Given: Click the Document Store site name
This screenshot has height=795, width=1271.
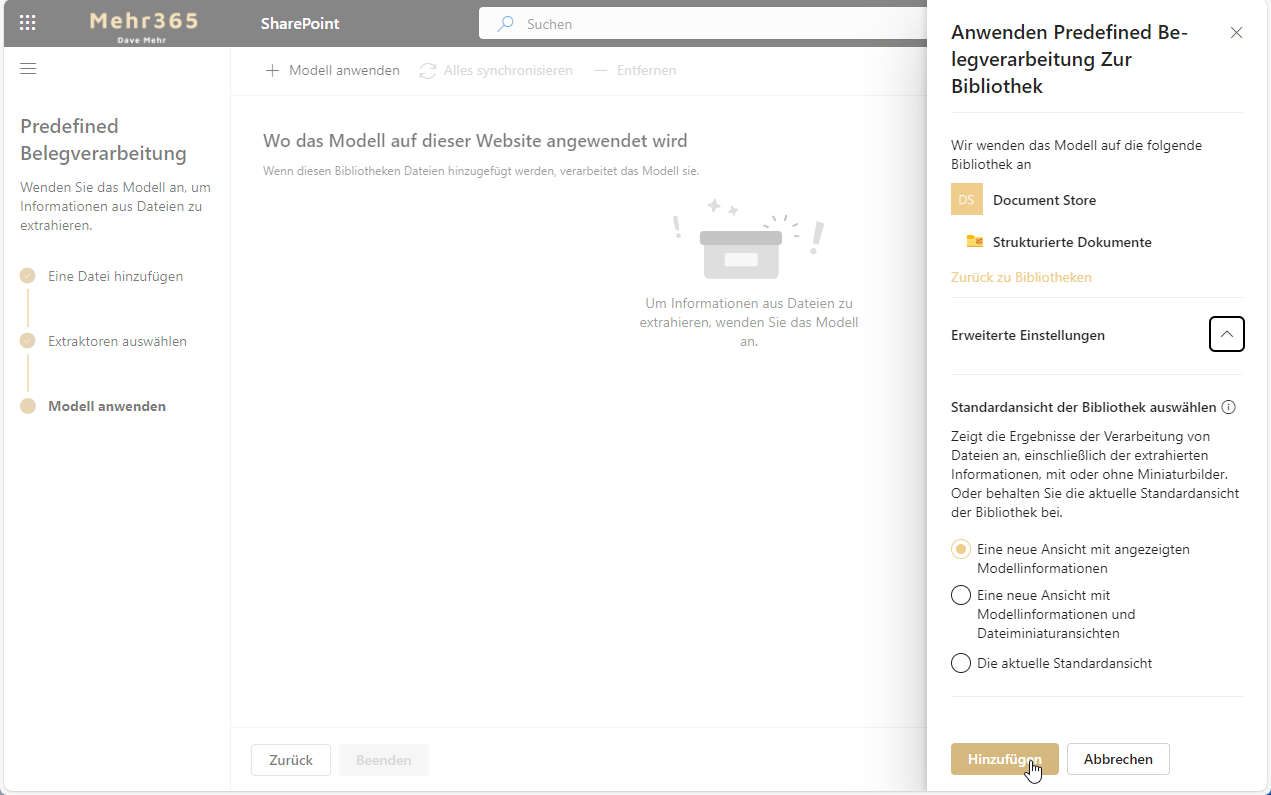Looking at the screenshot, I should point(1044,200).
